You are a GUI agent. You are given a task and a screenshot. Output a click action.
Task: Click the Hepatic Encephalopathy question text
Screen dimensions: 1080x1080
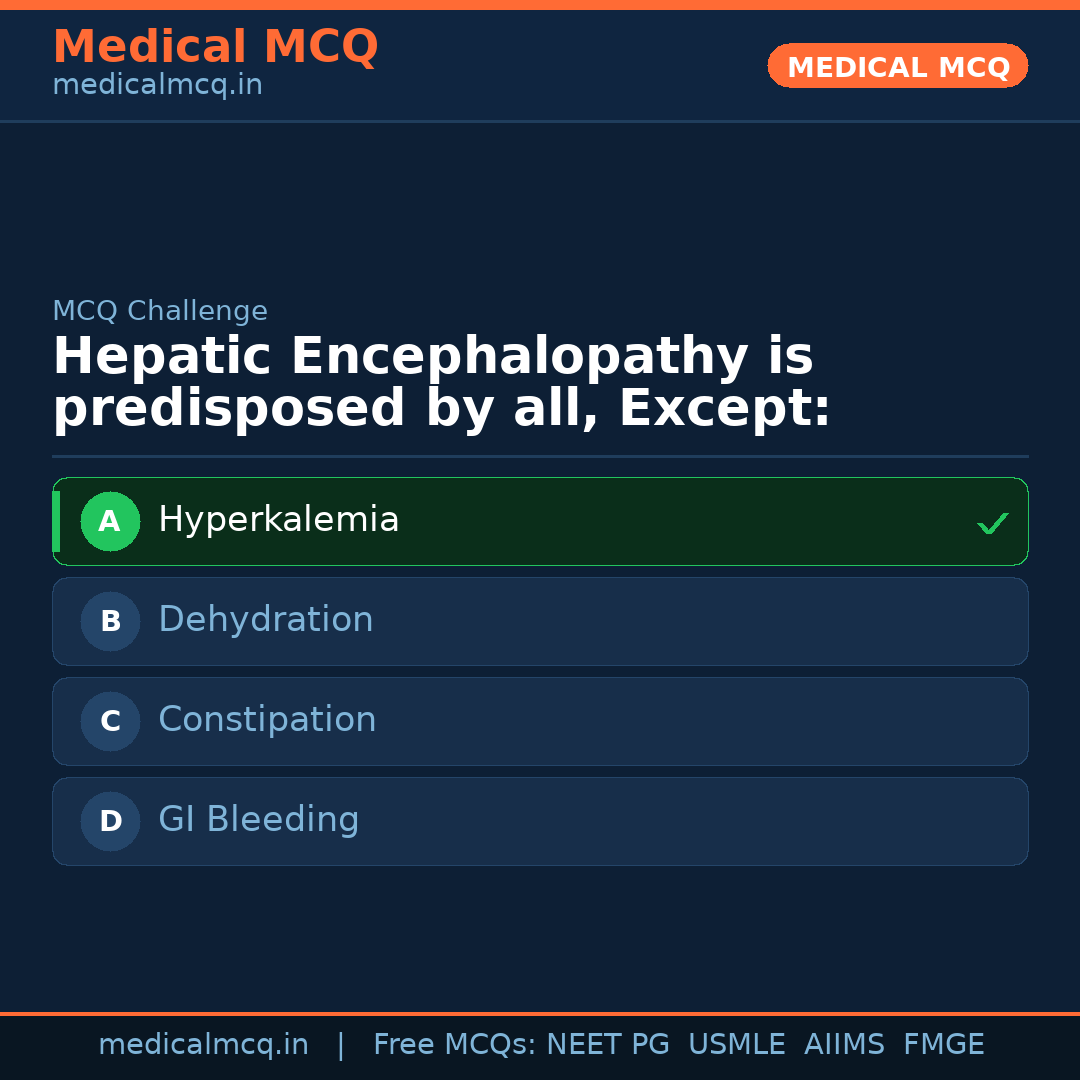point(441,383)
